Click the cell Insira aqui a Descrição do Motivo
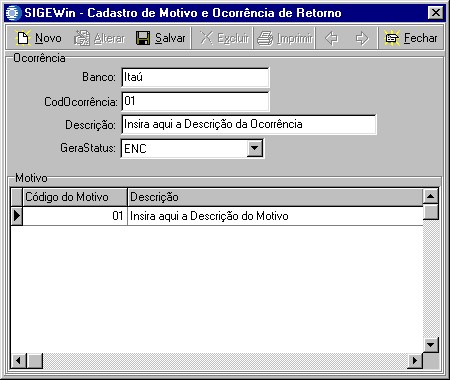This screenshot has height=380, width=450. coord(275,216)
